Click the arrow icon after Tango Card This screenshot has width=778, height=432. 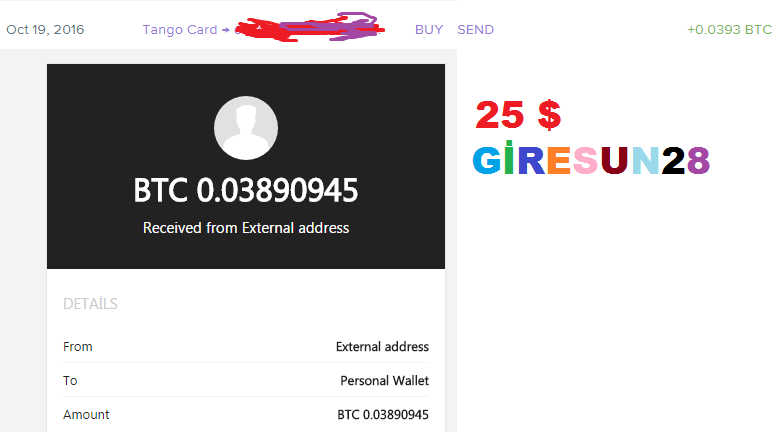(226, 30)
